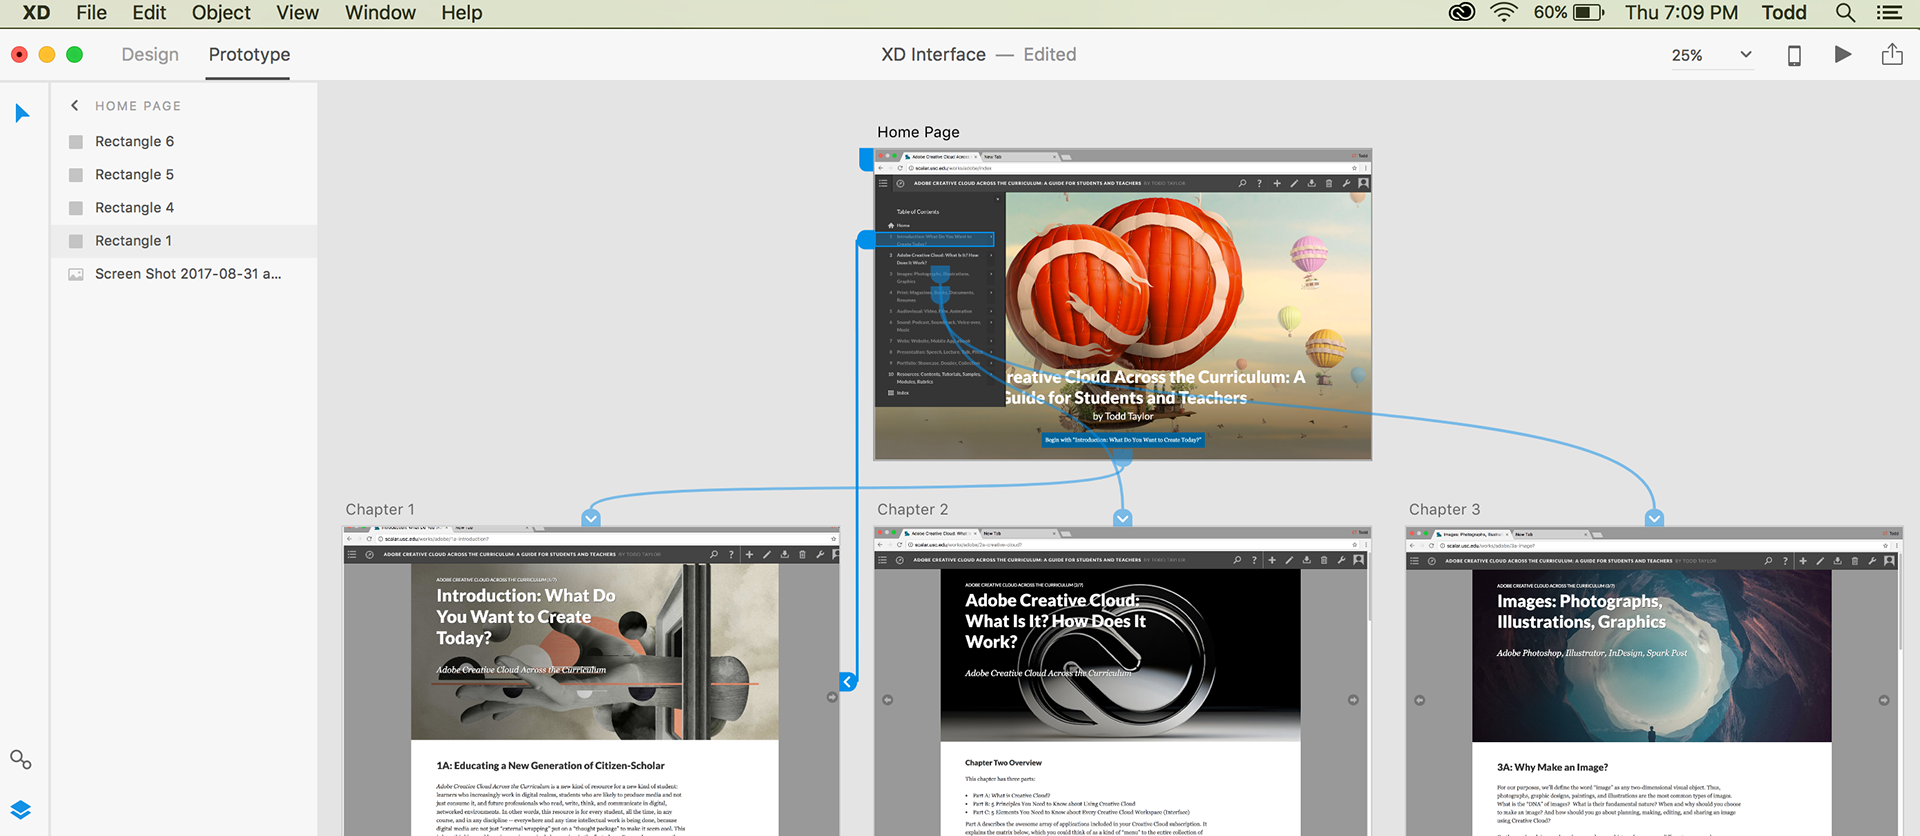Click the XD Interface document title
The height and width of the screenshot is (836, 1920).
coord(933,55)
